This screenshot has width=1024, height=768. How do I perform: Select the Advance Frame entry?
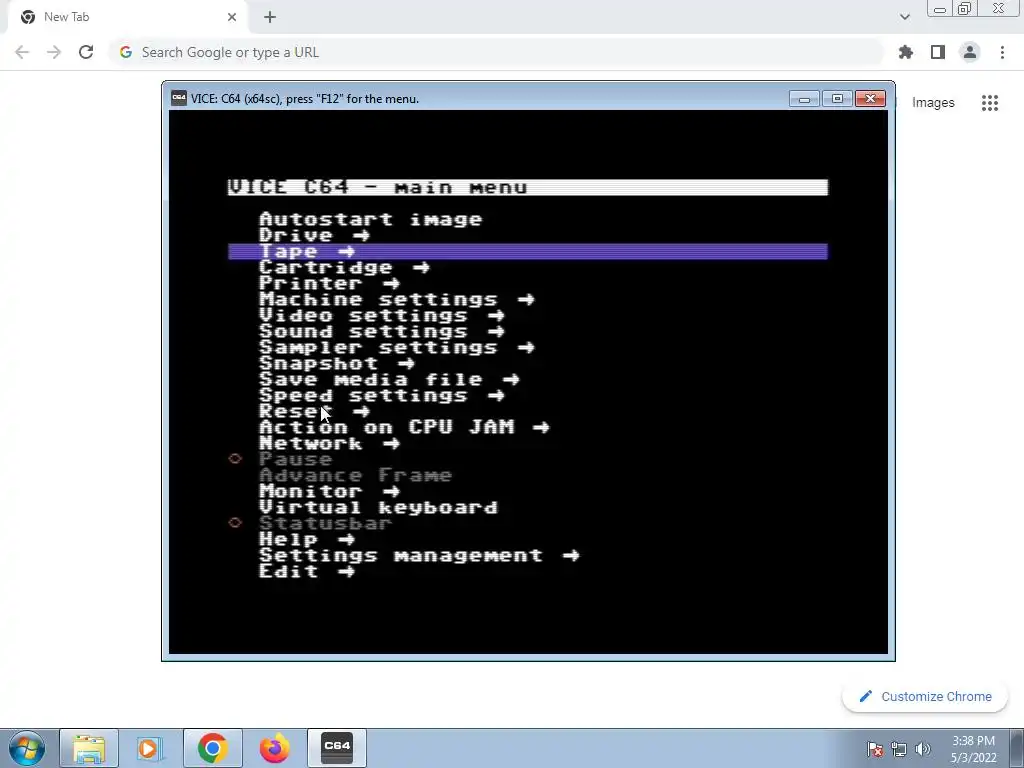click(x=355, y=475)
